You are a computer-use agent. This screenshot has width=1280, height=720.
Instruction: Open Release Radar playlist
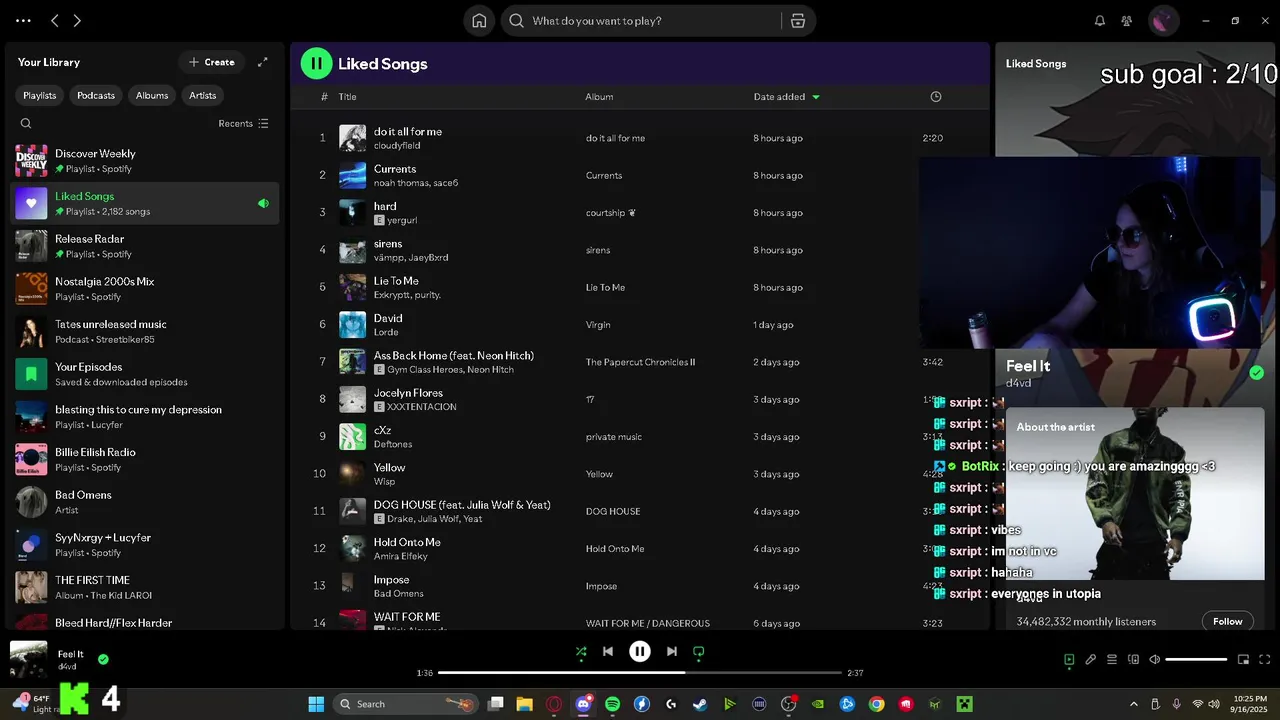[145, 246]
